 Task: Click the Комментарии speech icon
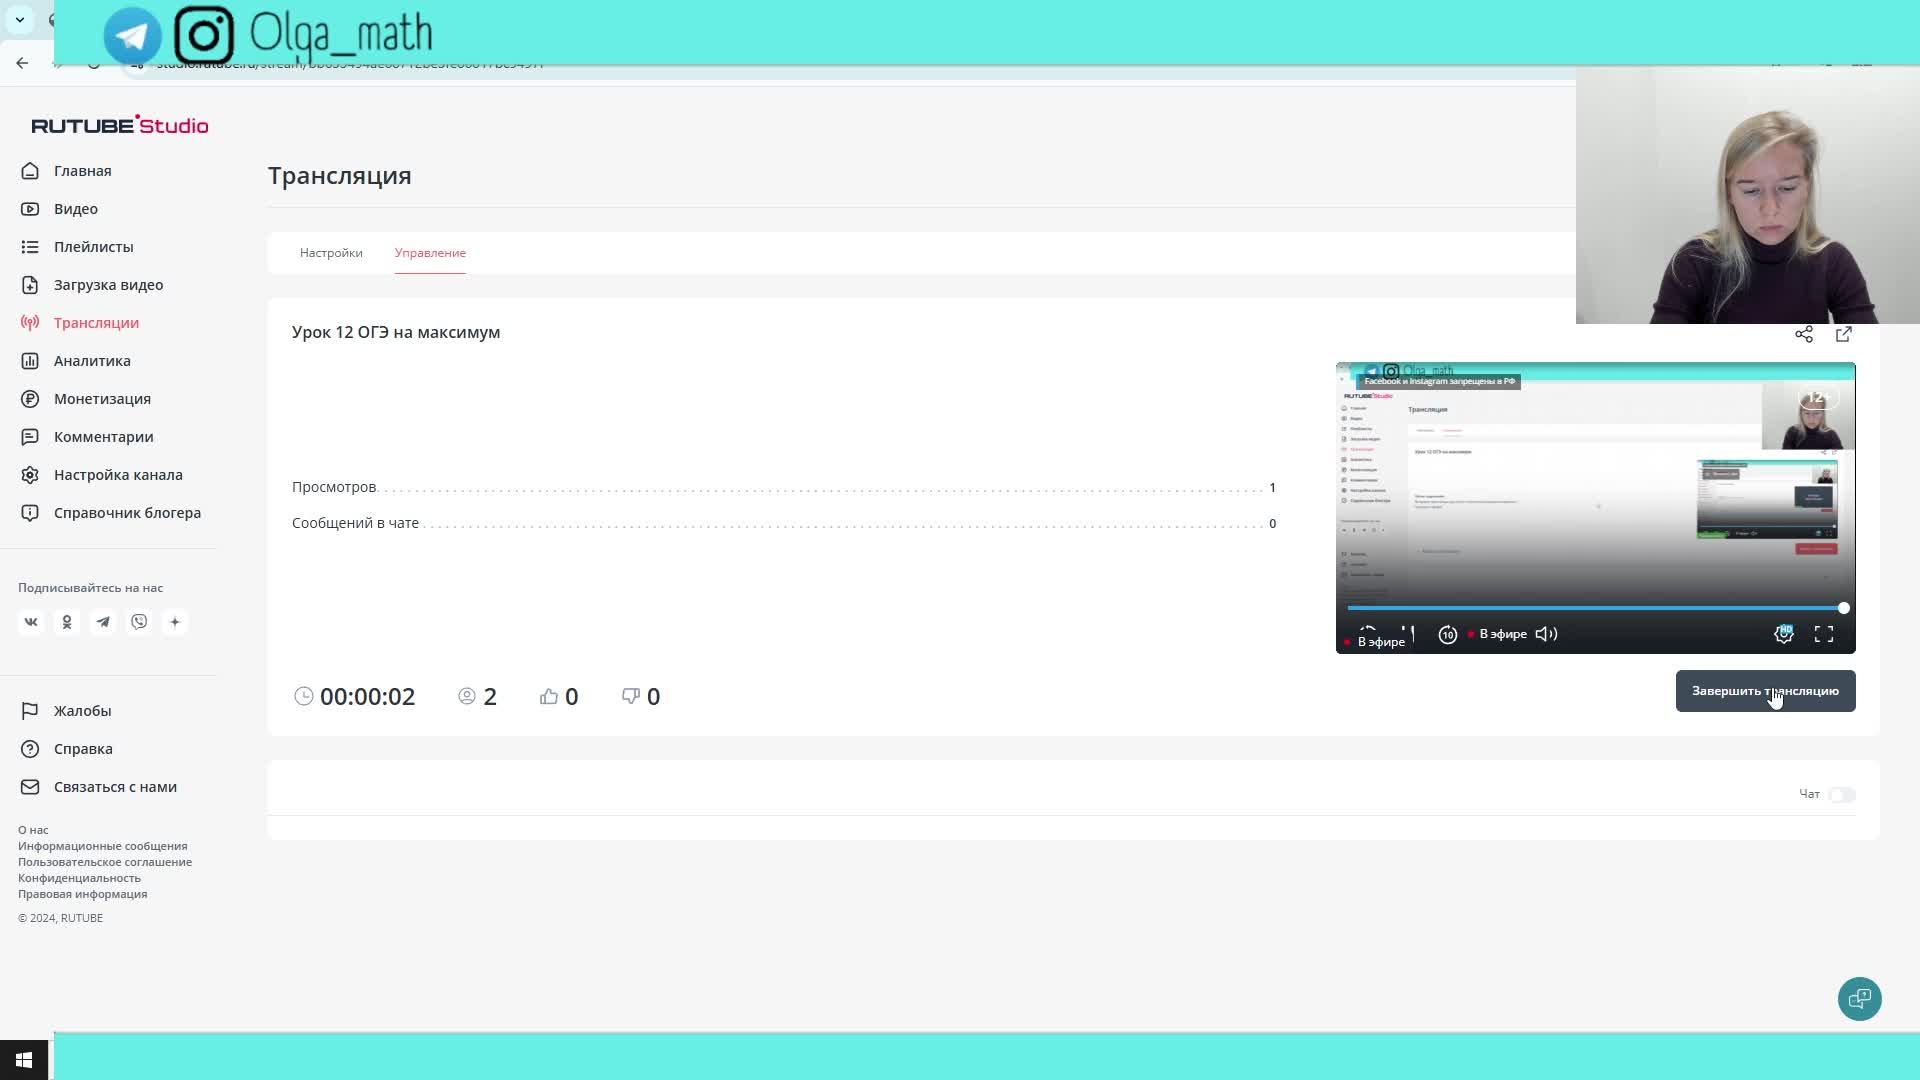(30, 437)
